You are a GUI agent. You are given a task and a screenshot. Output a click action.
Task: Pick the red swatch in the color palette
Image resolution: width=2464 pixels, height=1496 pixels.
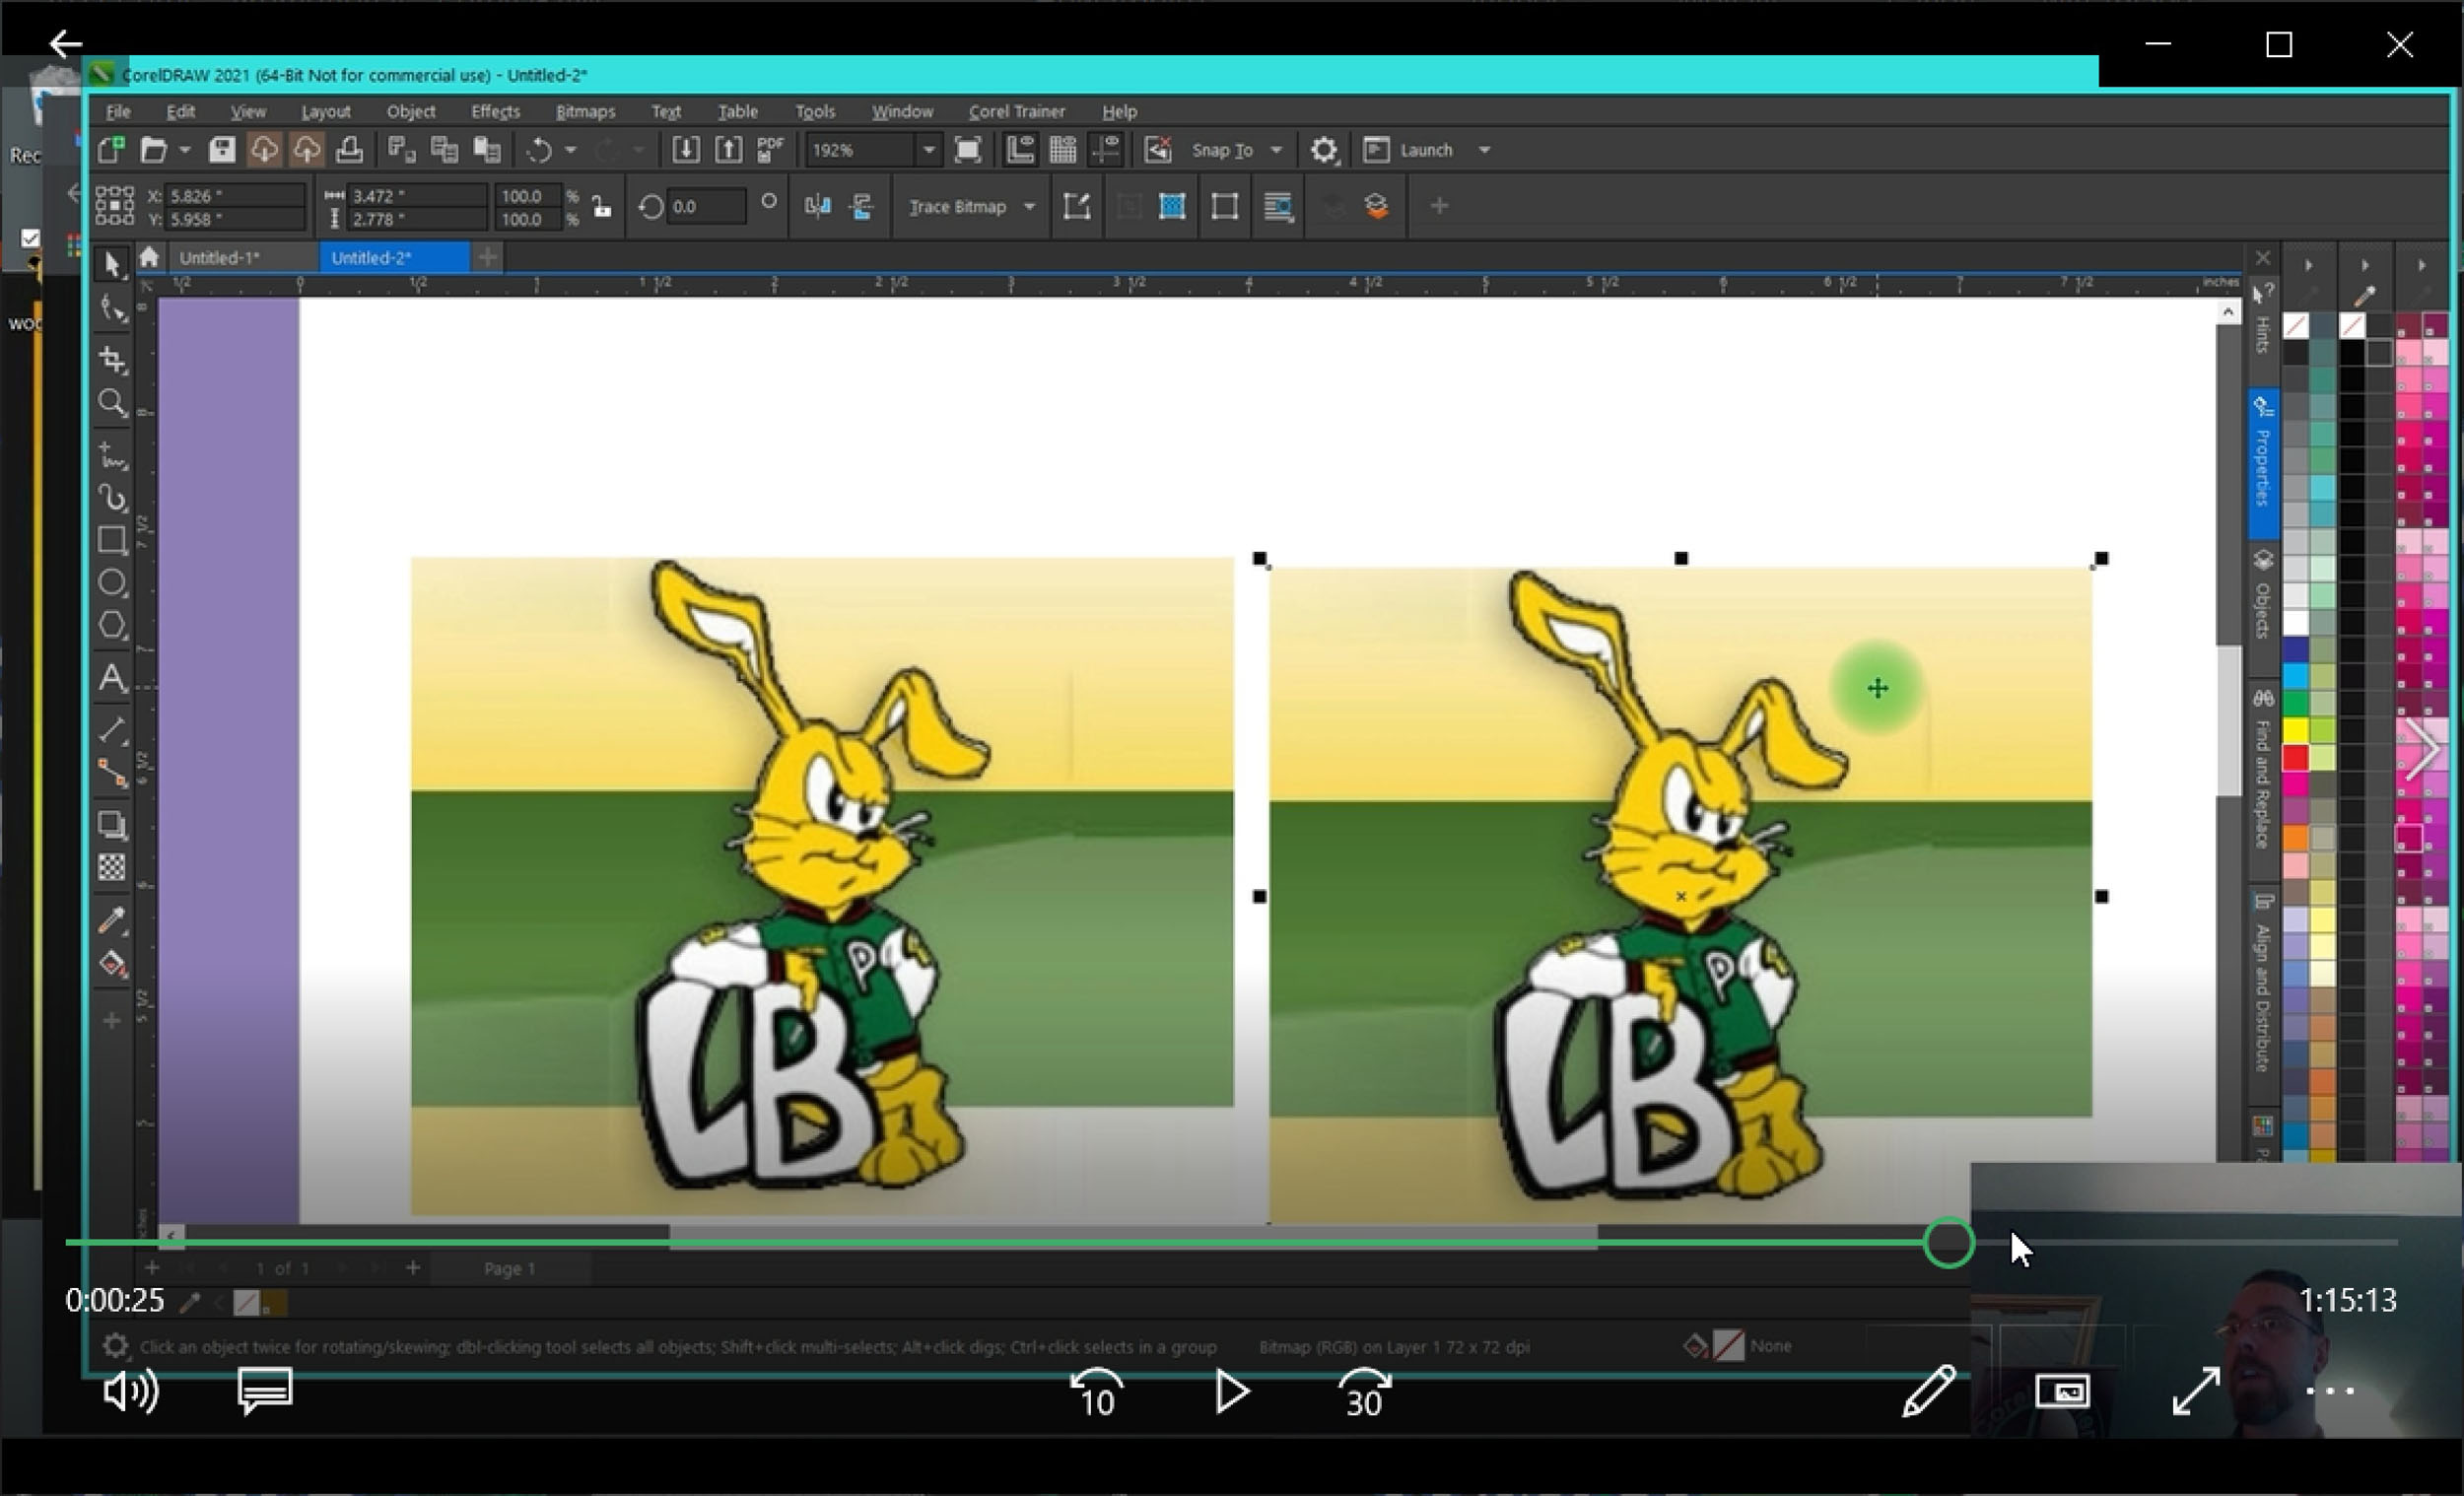tap(2296, 758)
